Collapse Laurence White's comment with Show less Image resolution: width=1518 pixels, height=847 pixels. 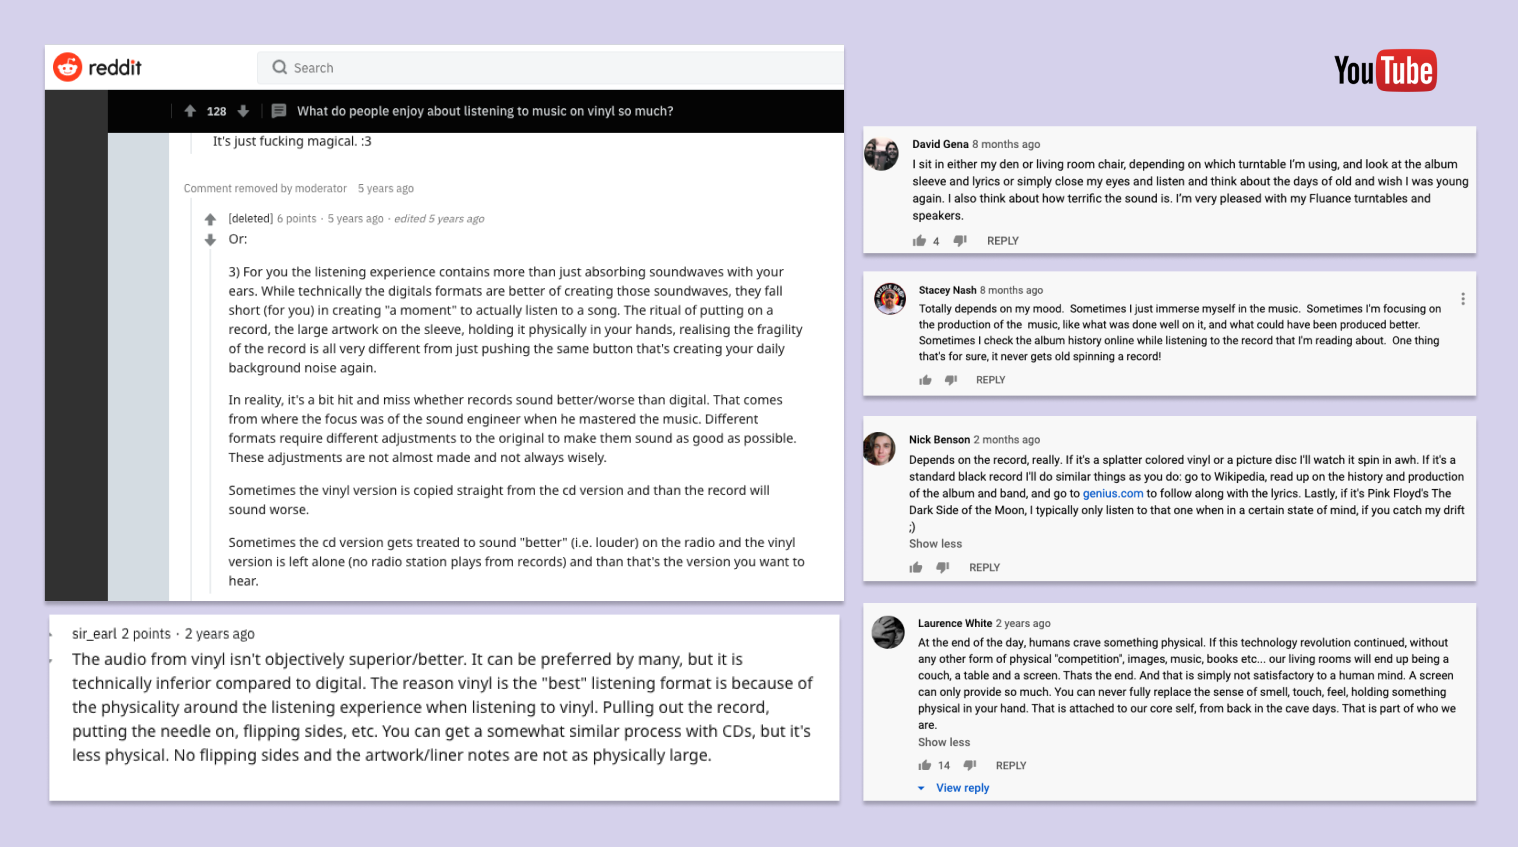pyautogui.click(x=944, y=742)
